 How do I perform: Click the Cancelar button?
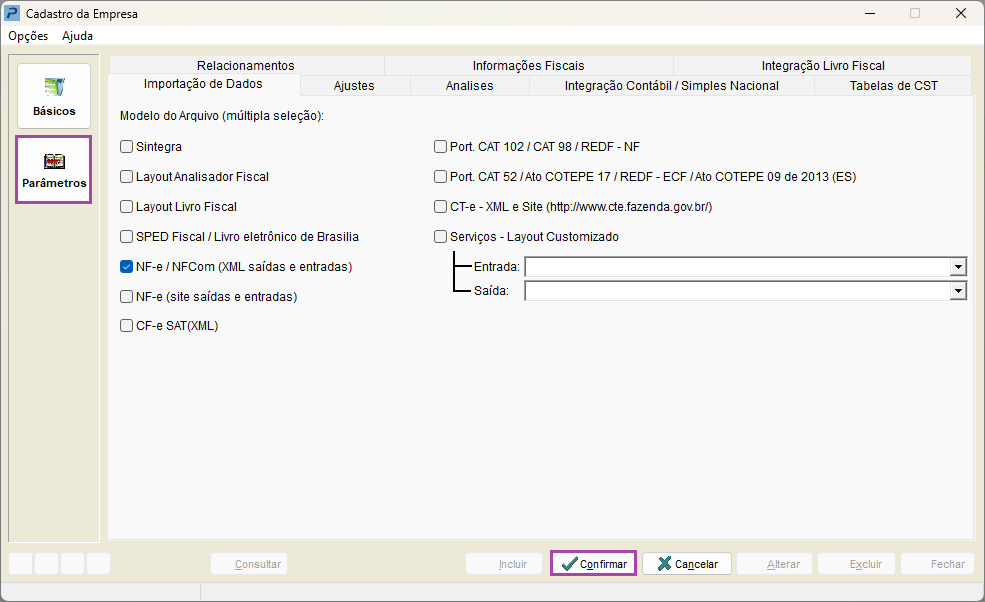(687, 564)
